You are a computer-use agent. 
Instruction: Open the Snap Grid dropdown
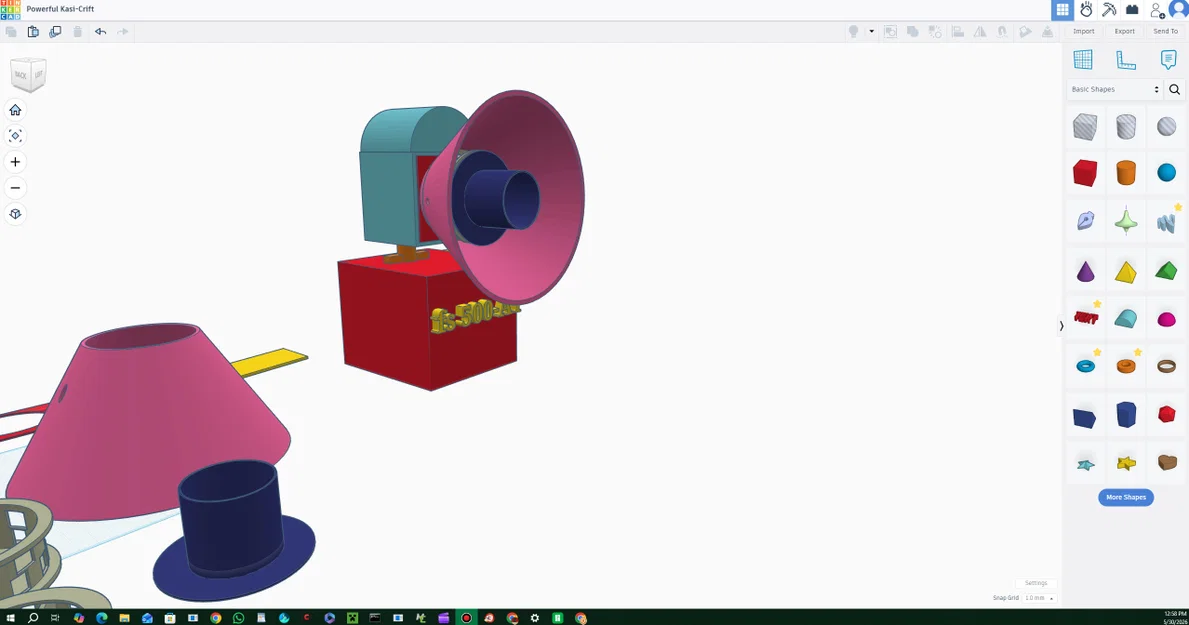1039,598
